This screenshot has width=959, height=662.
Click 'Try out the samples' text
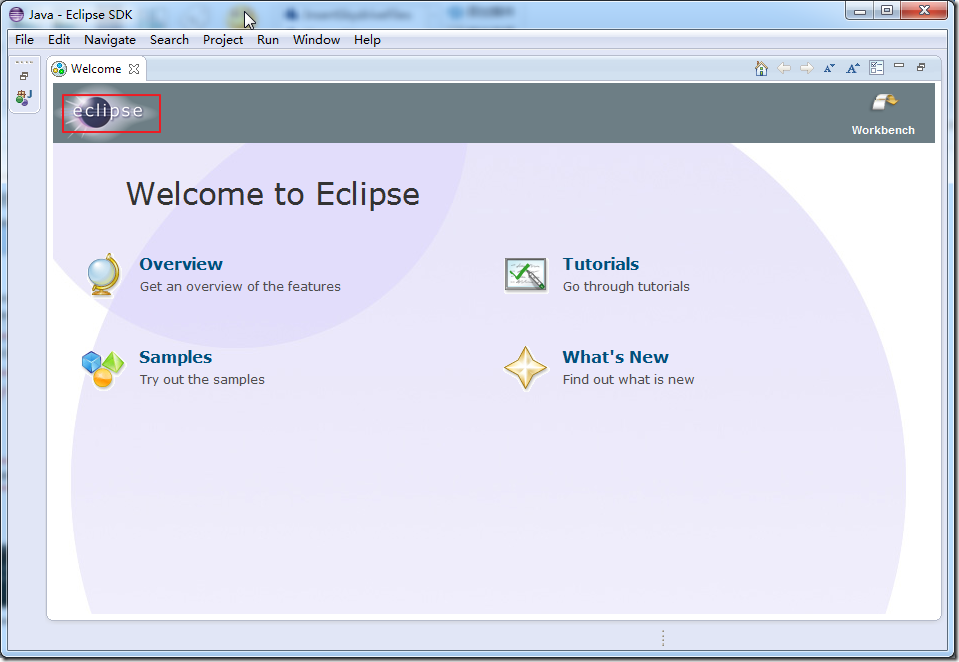click(202, 379)
